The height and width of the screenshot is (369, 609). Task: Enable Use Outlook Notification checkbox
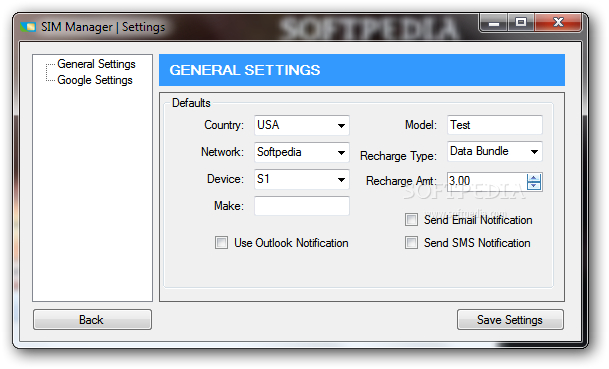point(221,243)
